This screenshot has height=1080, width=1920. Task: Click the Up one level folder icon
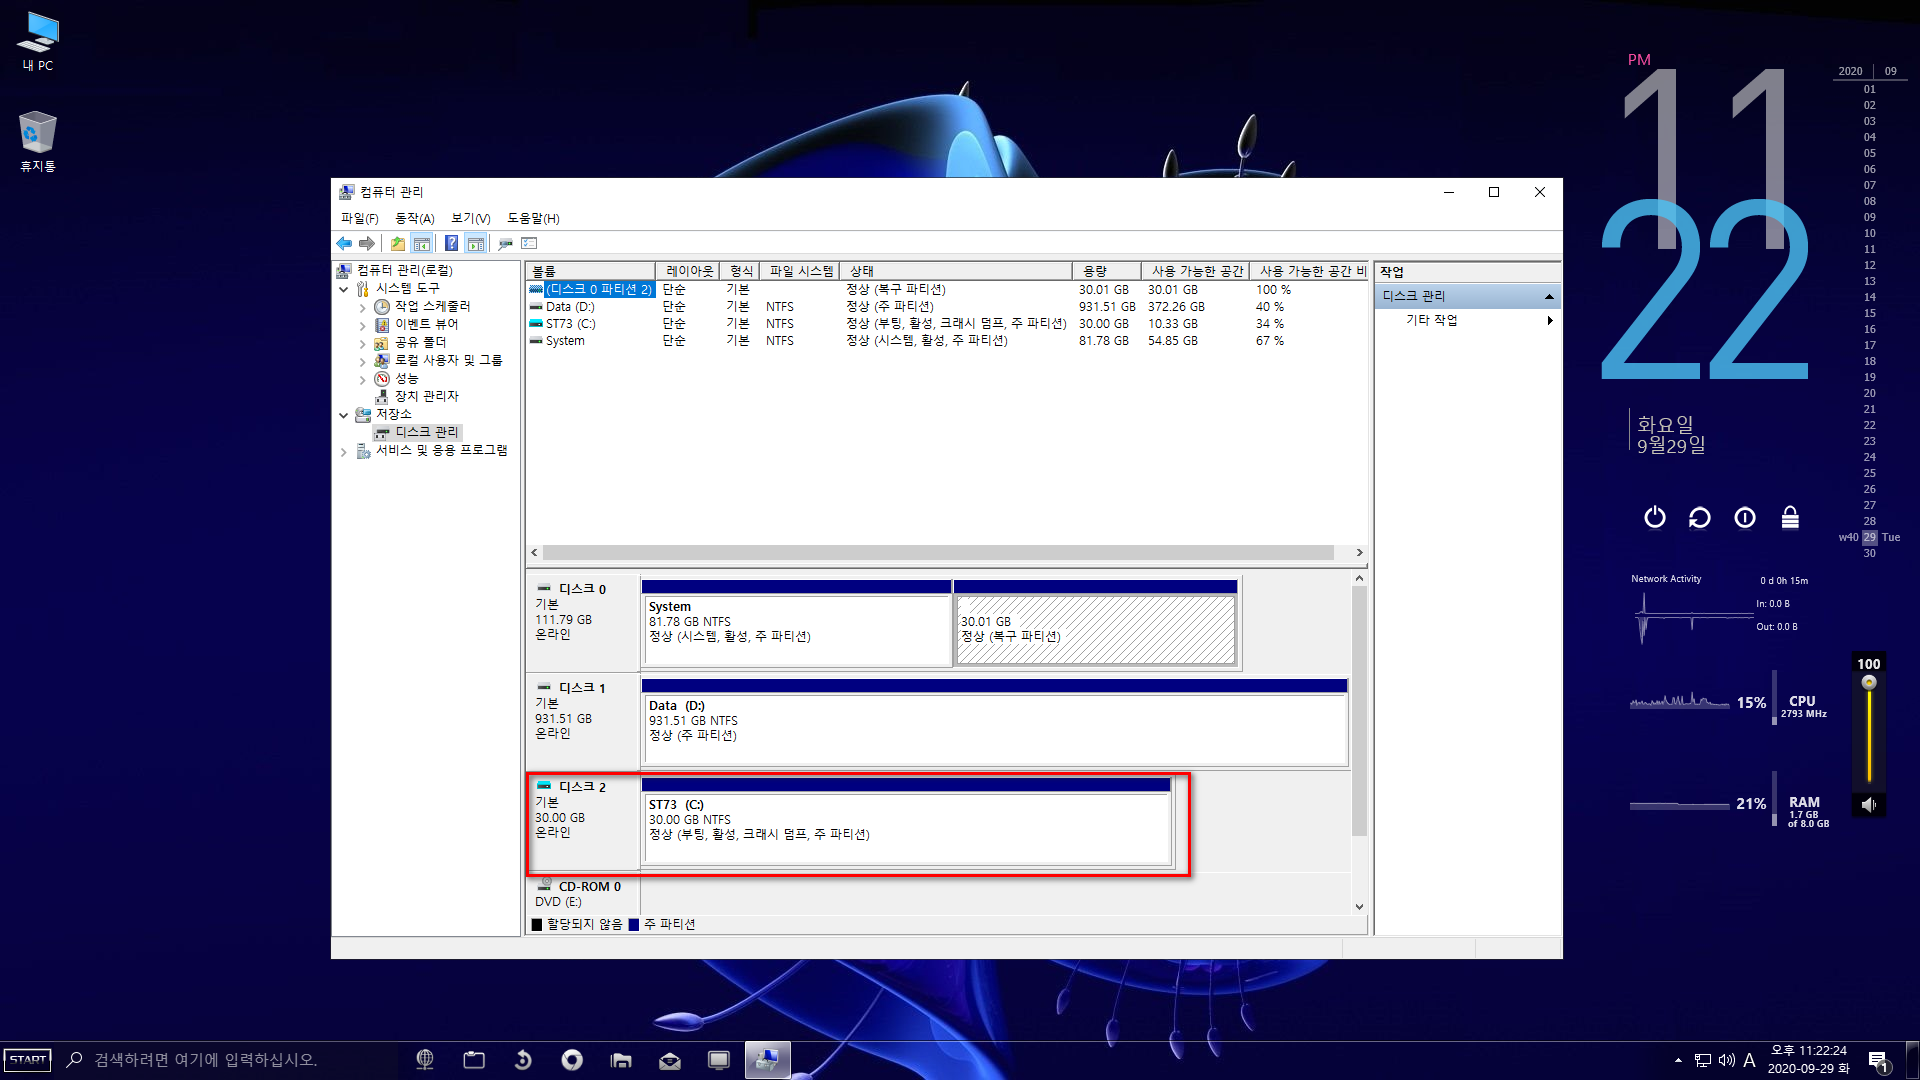pyautogui.click(x=398, y=243)
